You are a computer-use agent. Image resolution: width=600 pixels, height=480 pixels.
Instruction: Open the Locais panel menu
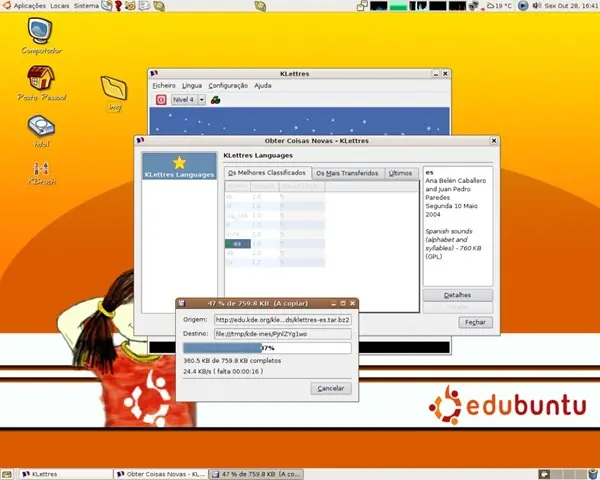[x=60, y=6]
